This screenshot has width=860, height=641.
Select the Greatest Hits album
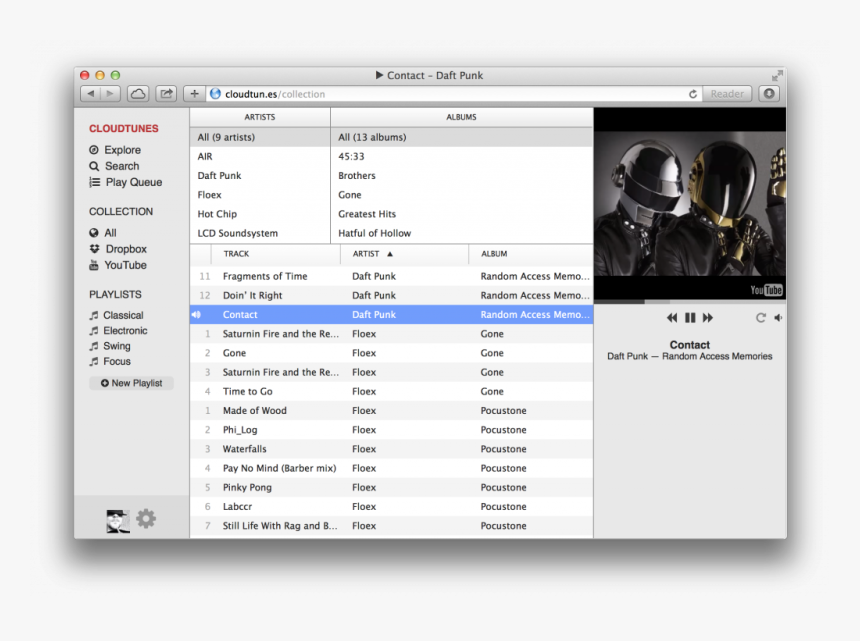coord(462,214)
